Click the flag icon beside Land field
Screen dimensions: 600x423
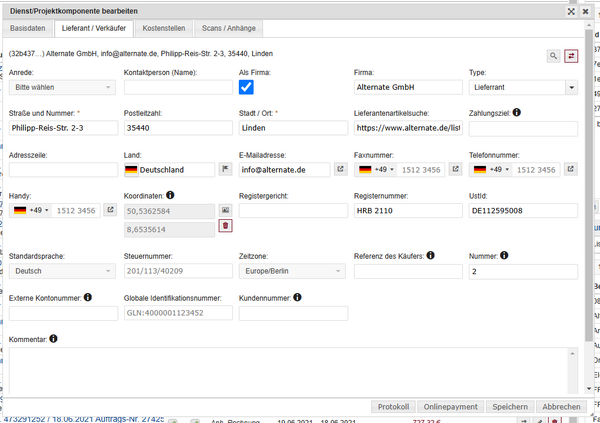226,170
